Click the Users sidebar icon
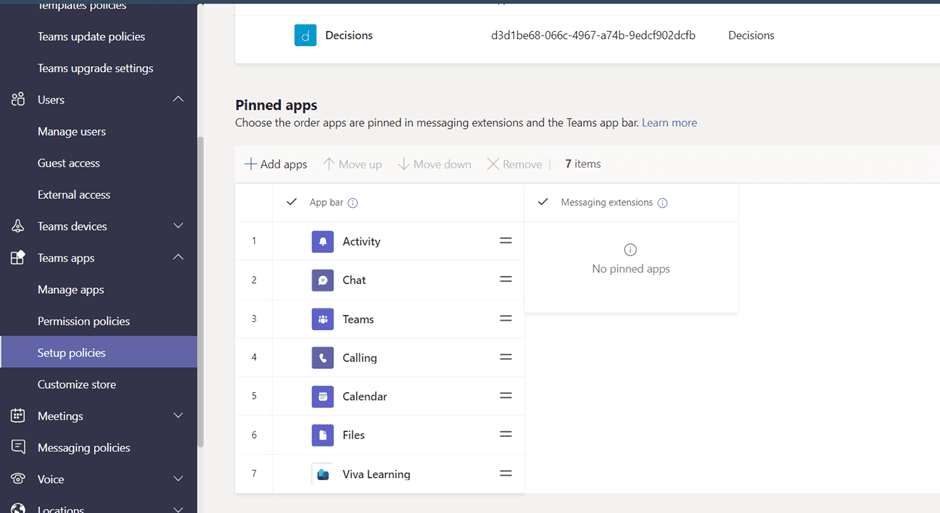Image resolution: width=940 pixels, height=513 pixels. click(18, 99)
